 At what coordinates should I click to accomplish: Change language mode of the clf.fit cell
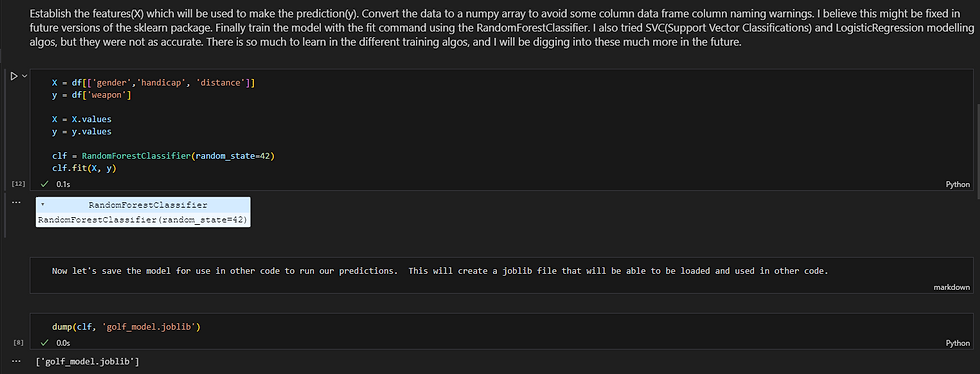click(958, 184)
